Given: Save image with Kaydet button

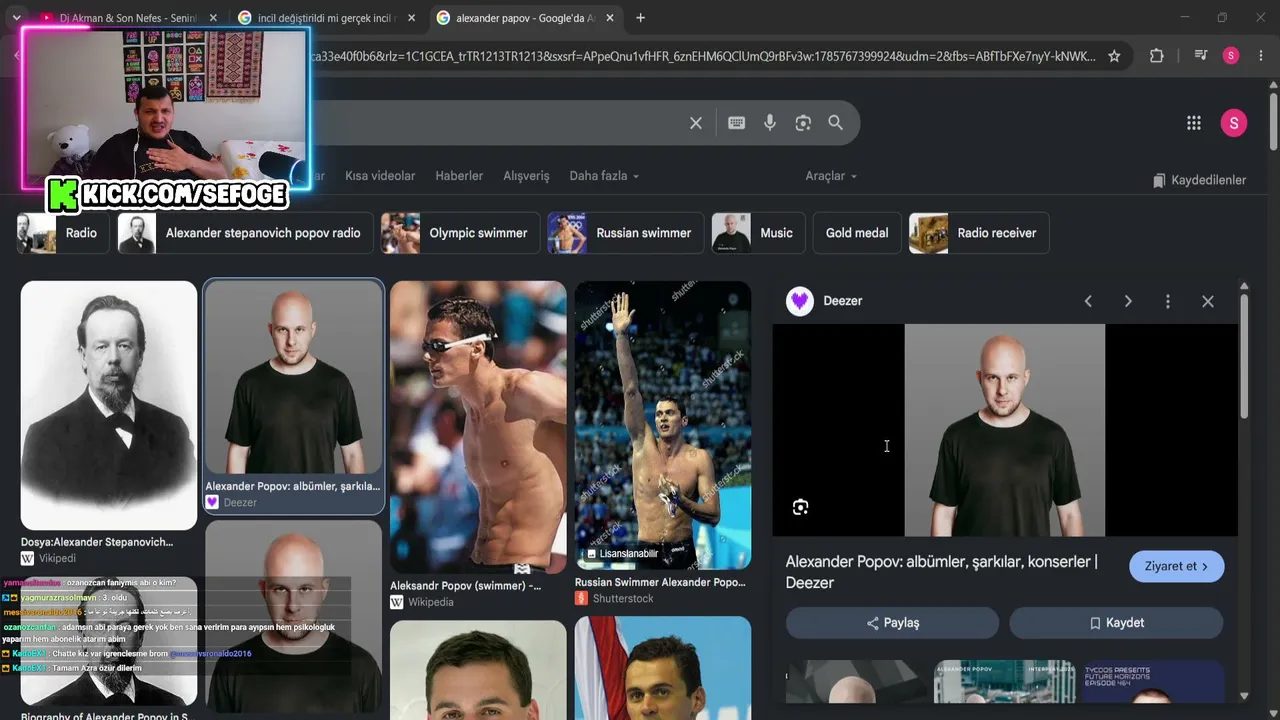Looking at the screenshot, I should [1116, 623].
